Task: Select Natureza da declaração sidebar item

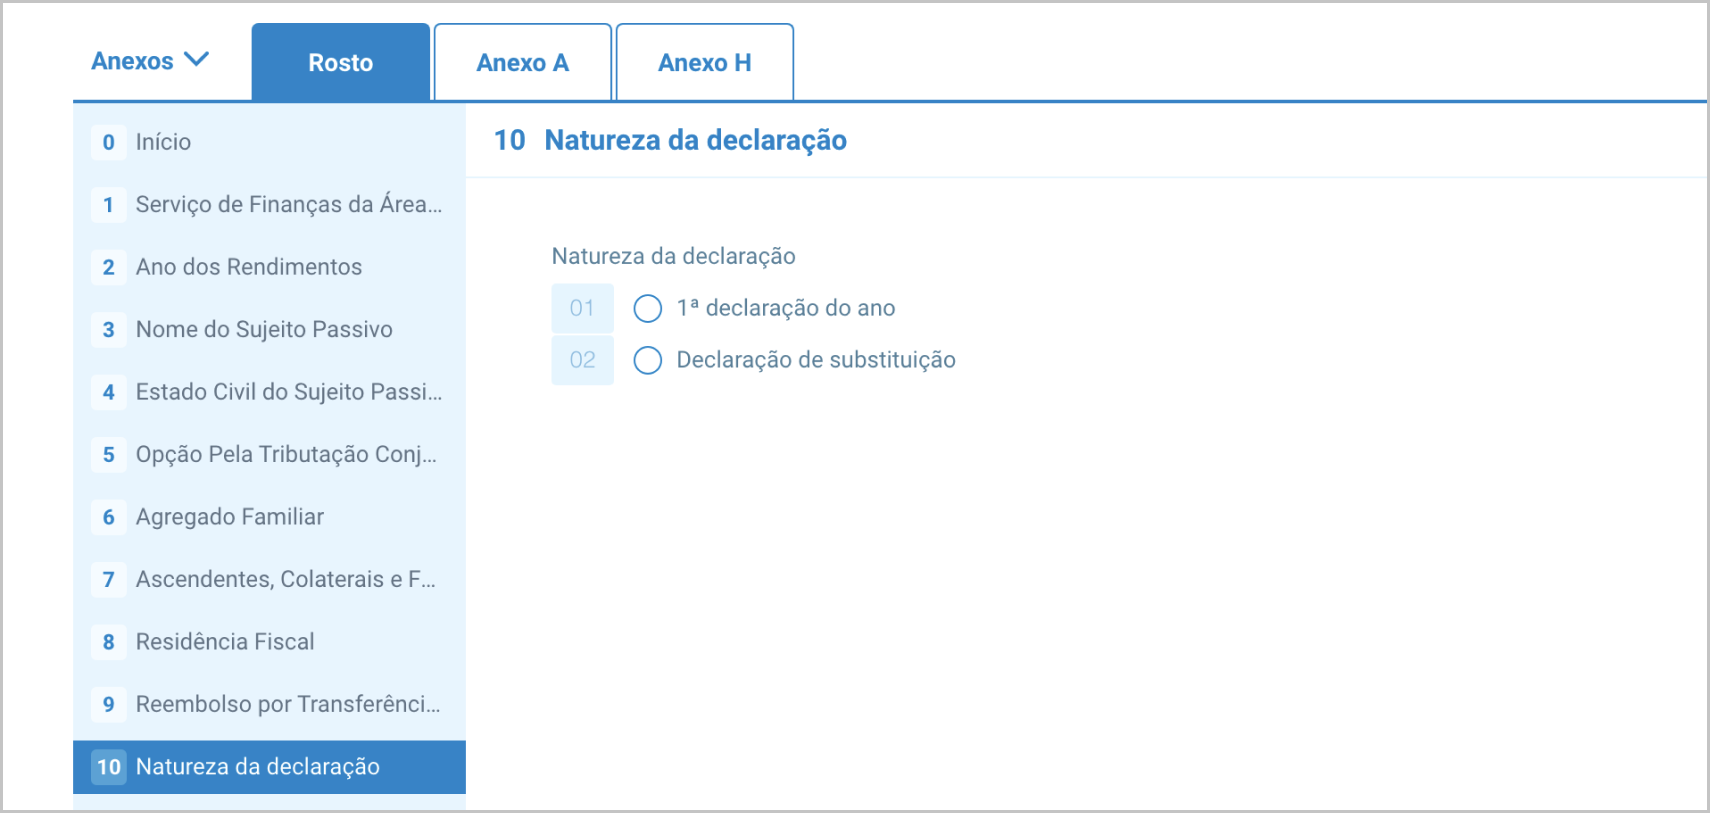Action: 258,767
